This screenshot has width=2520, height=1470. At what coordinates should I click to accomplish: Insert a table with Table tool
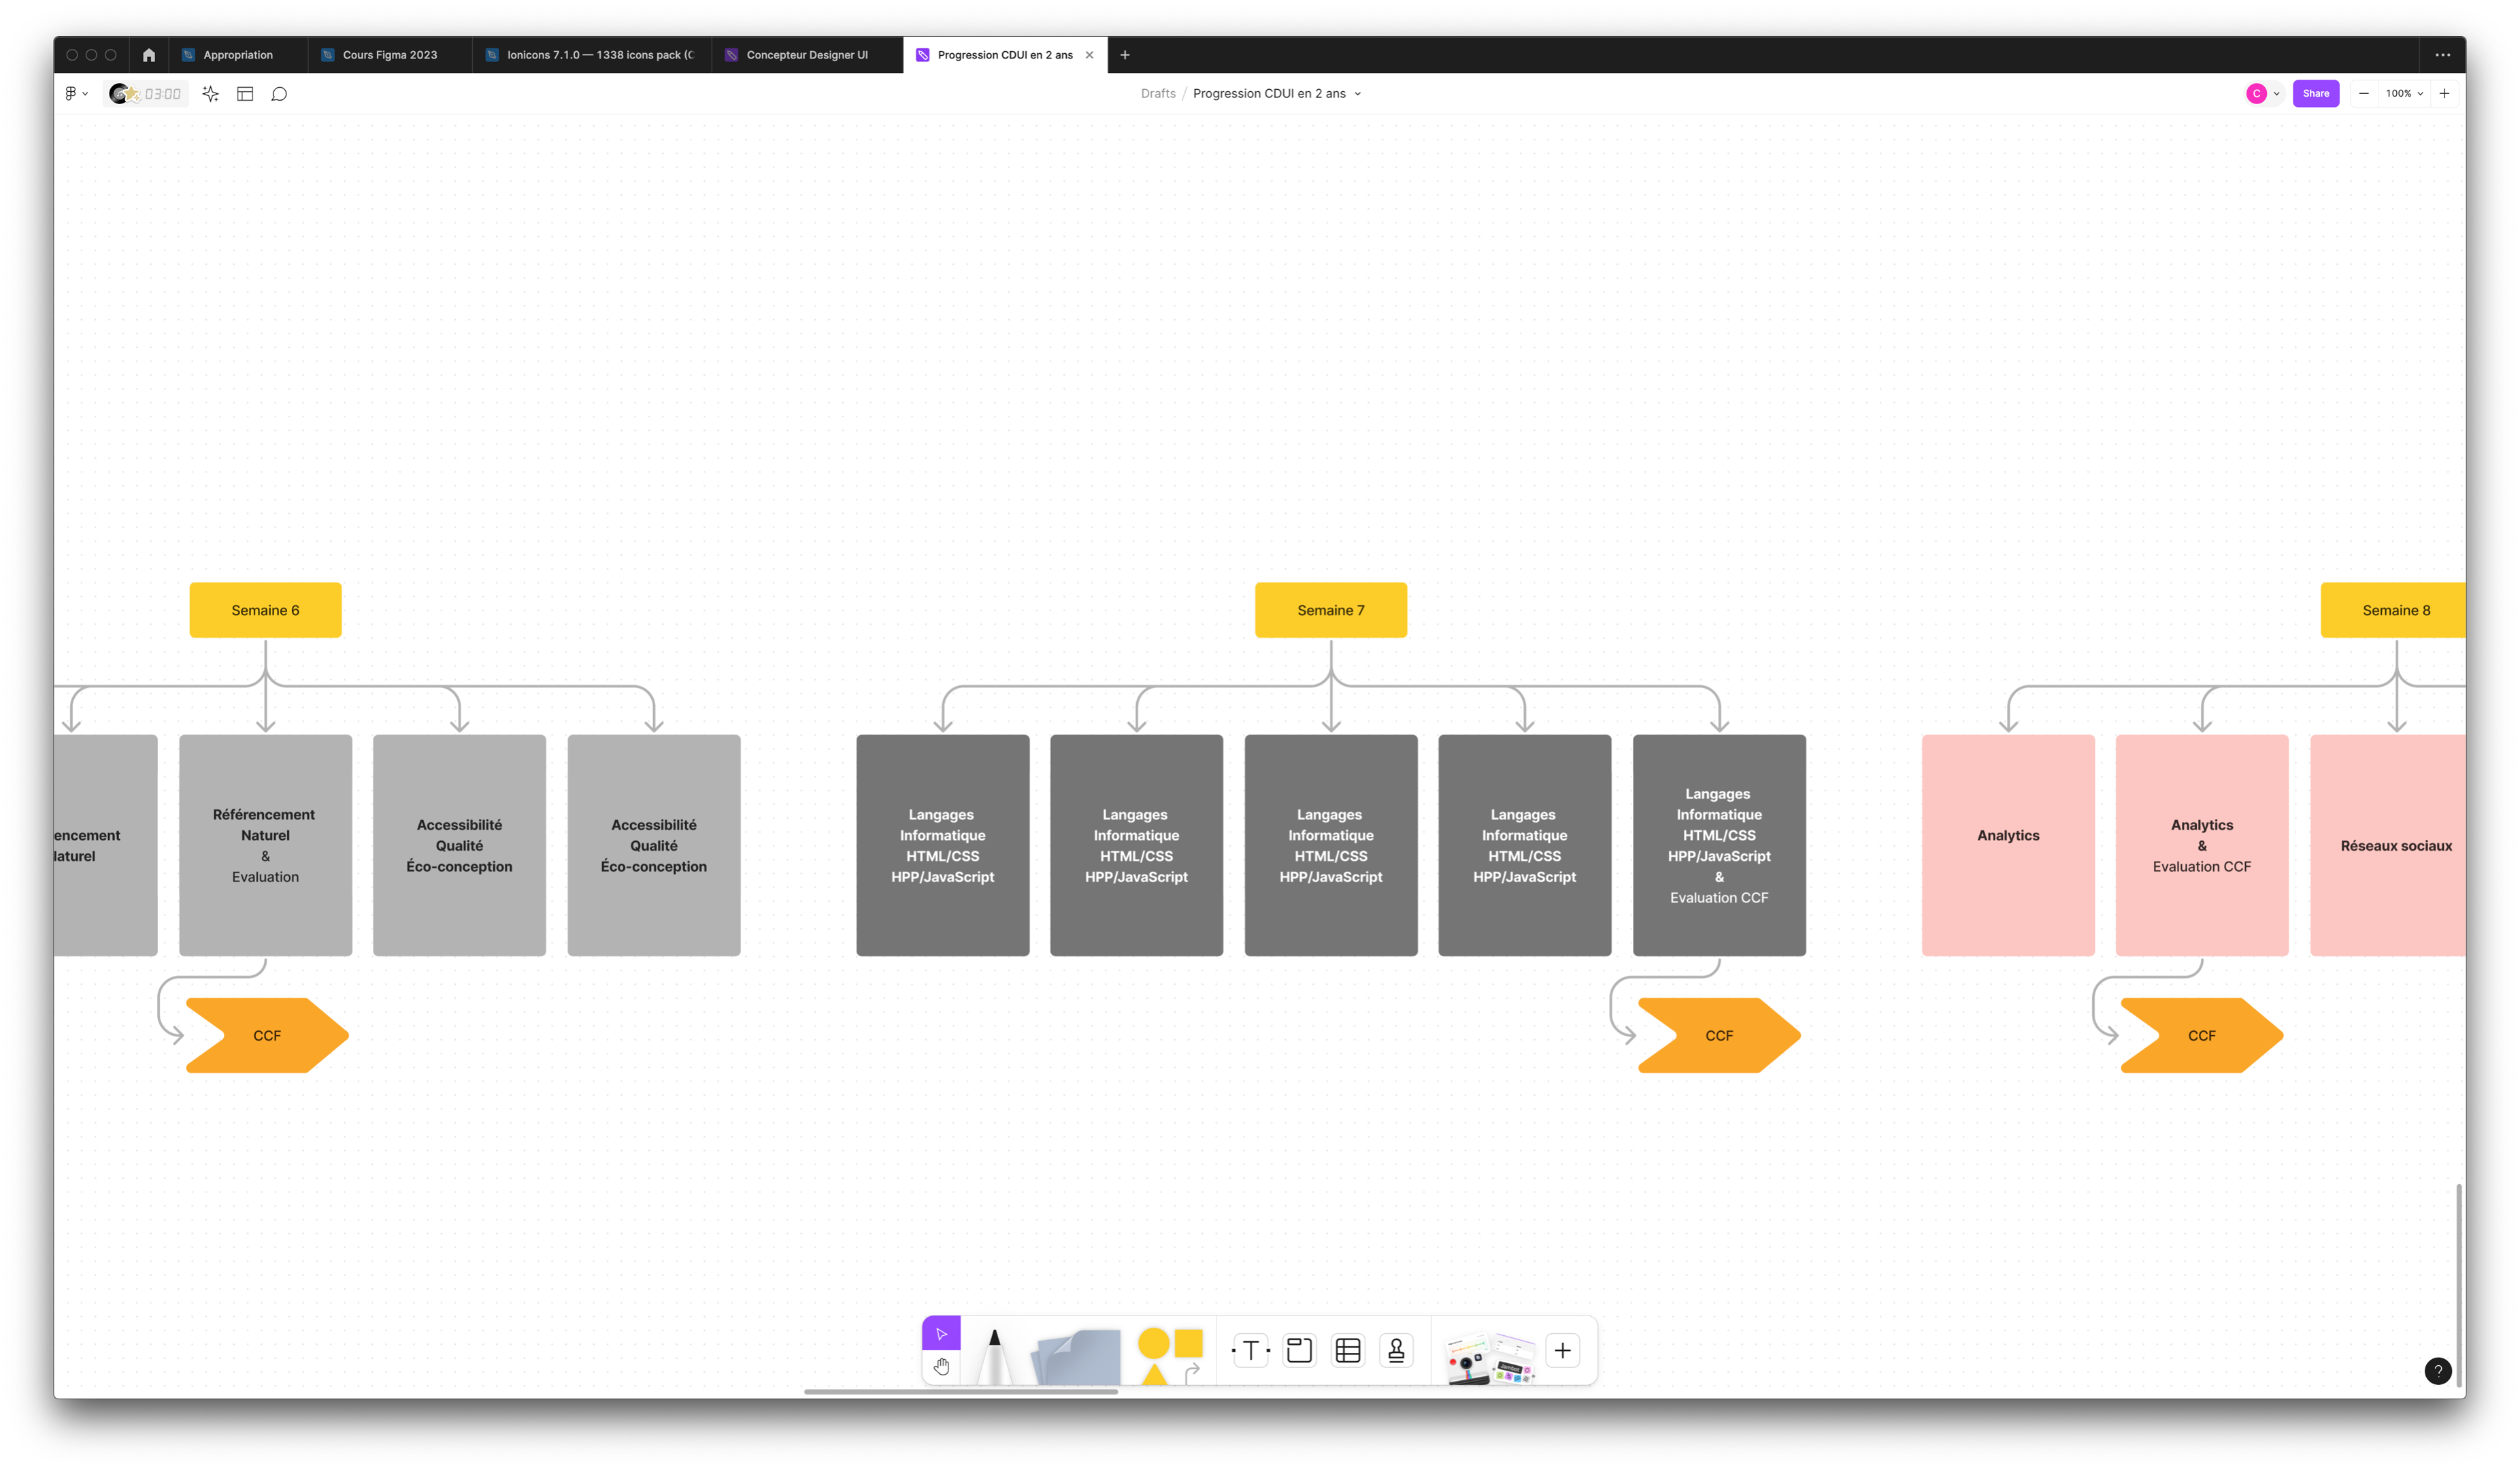[1348, 1351]
